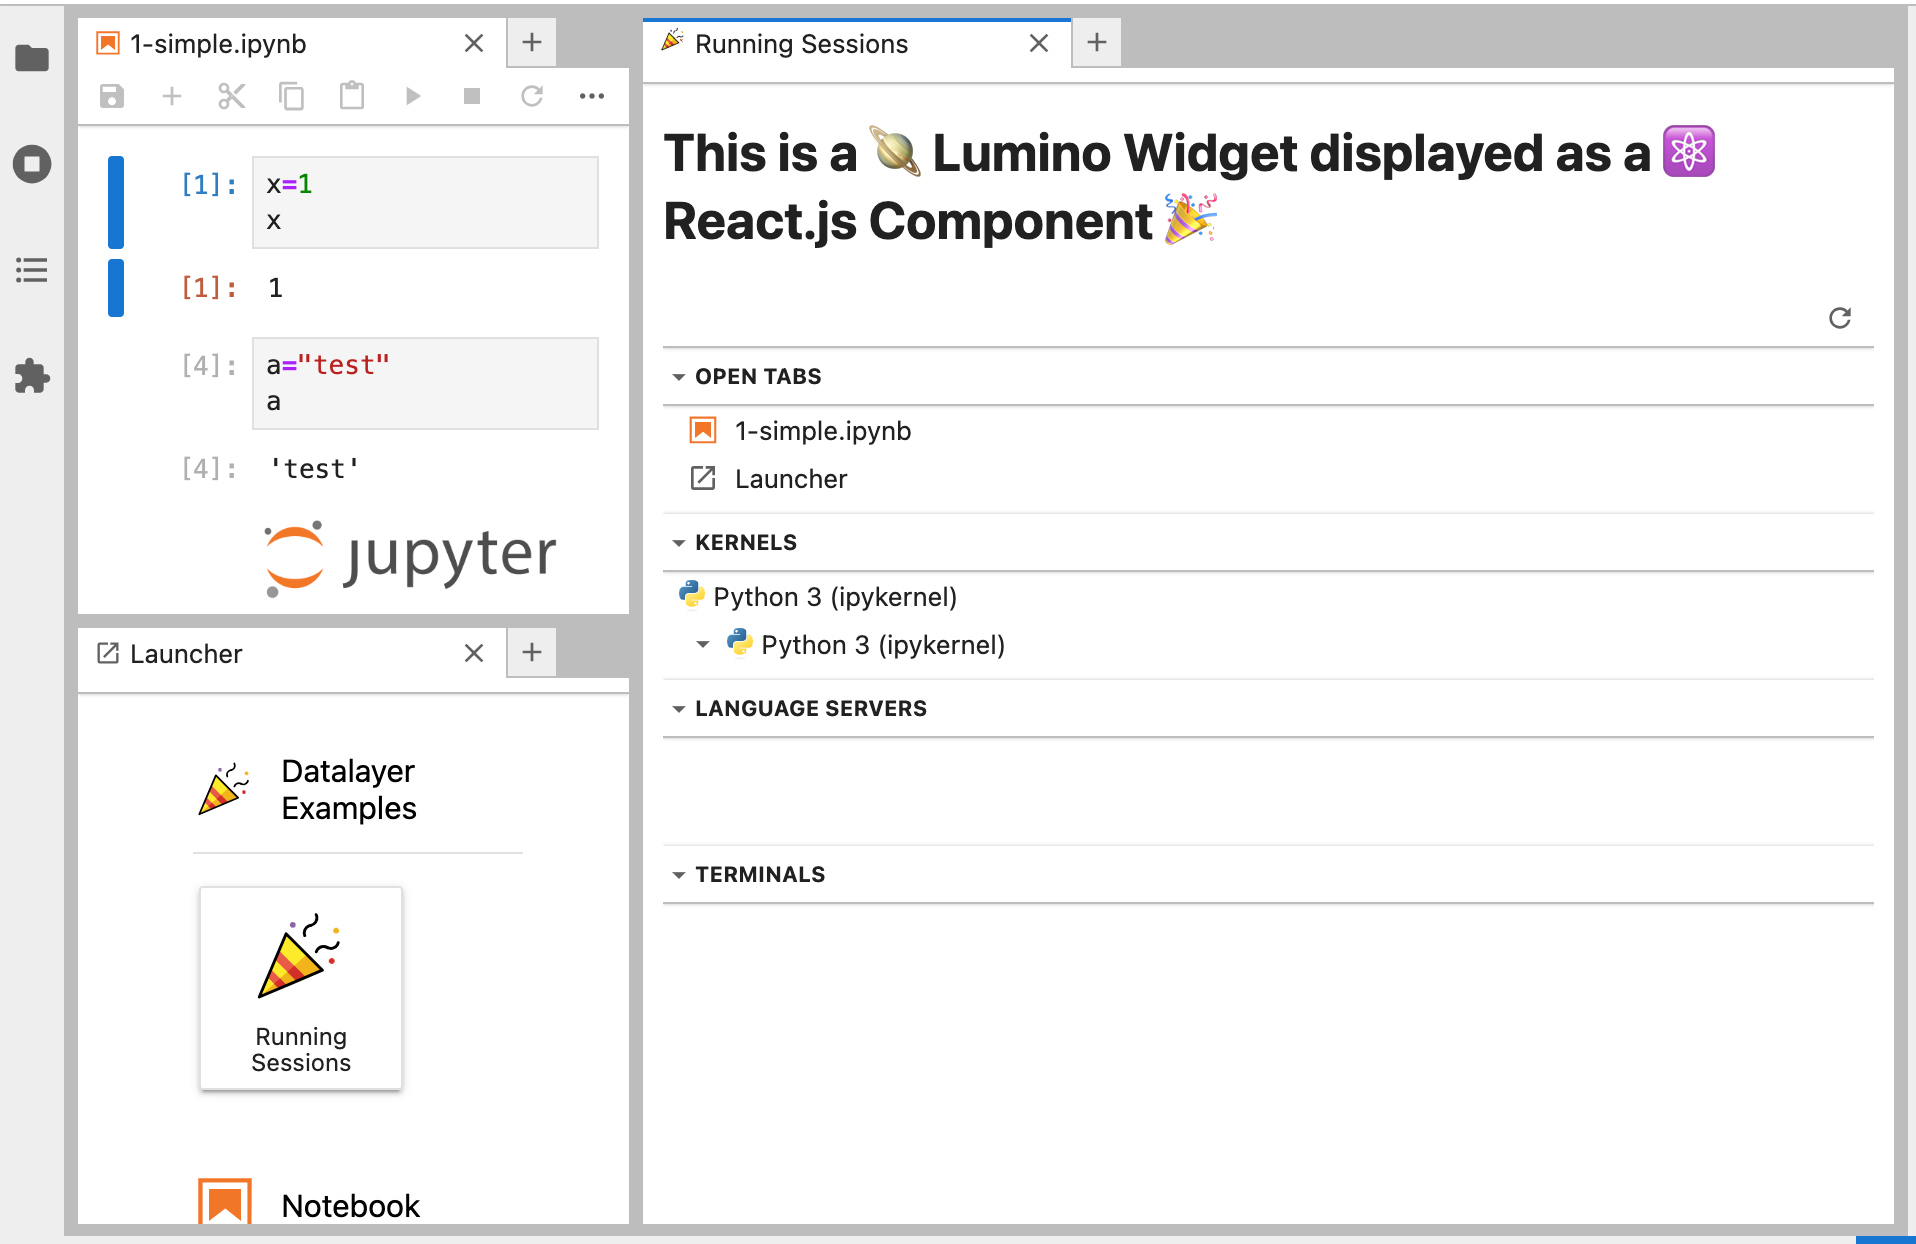The height and width of the screenshot is (1244, 1916).
Task: Switch to the 1-simple.ipynb tab
Action: (x=218, y=43)
